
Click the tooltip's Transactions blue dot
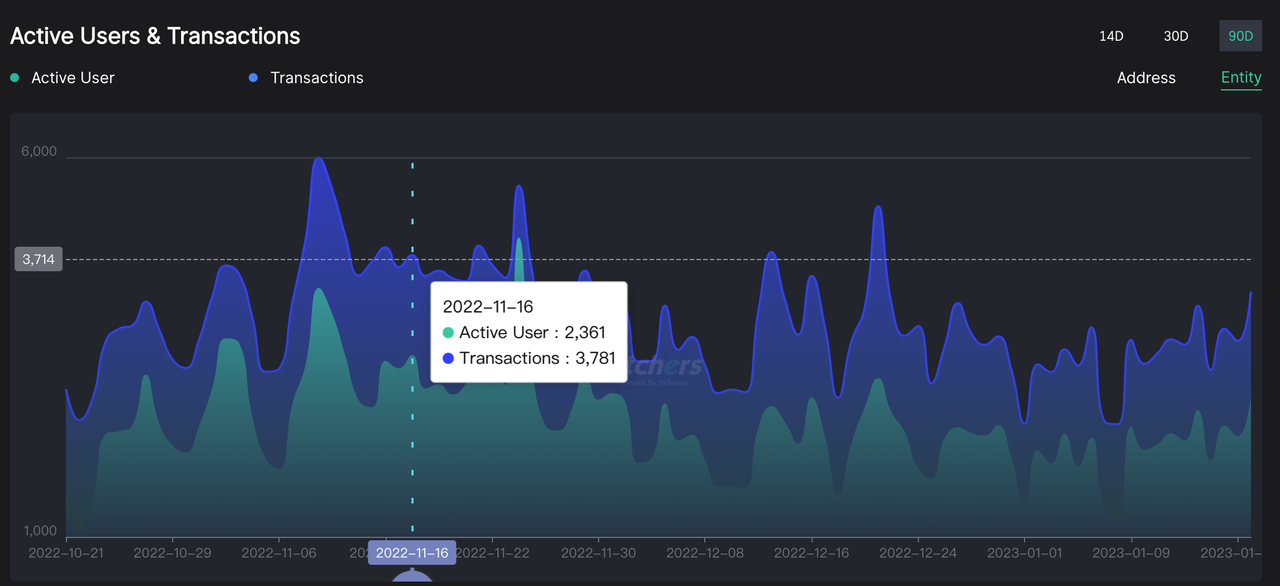coord(448,359)
